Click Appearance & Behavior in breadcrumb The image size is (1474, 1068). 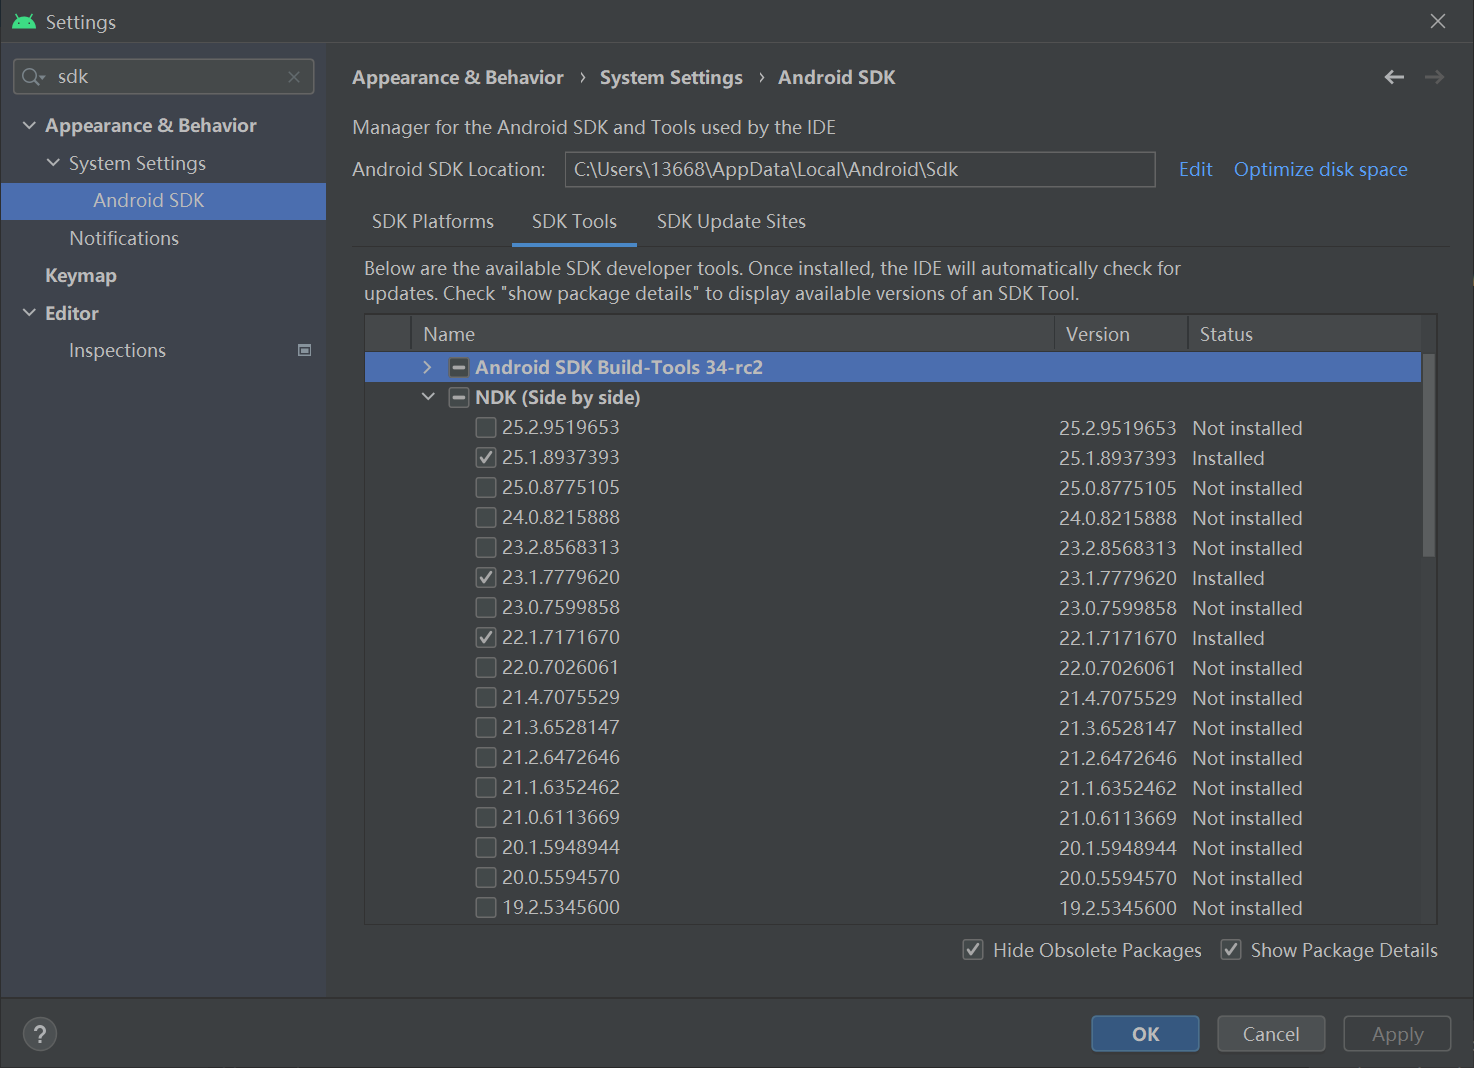(x=458, y=77)
